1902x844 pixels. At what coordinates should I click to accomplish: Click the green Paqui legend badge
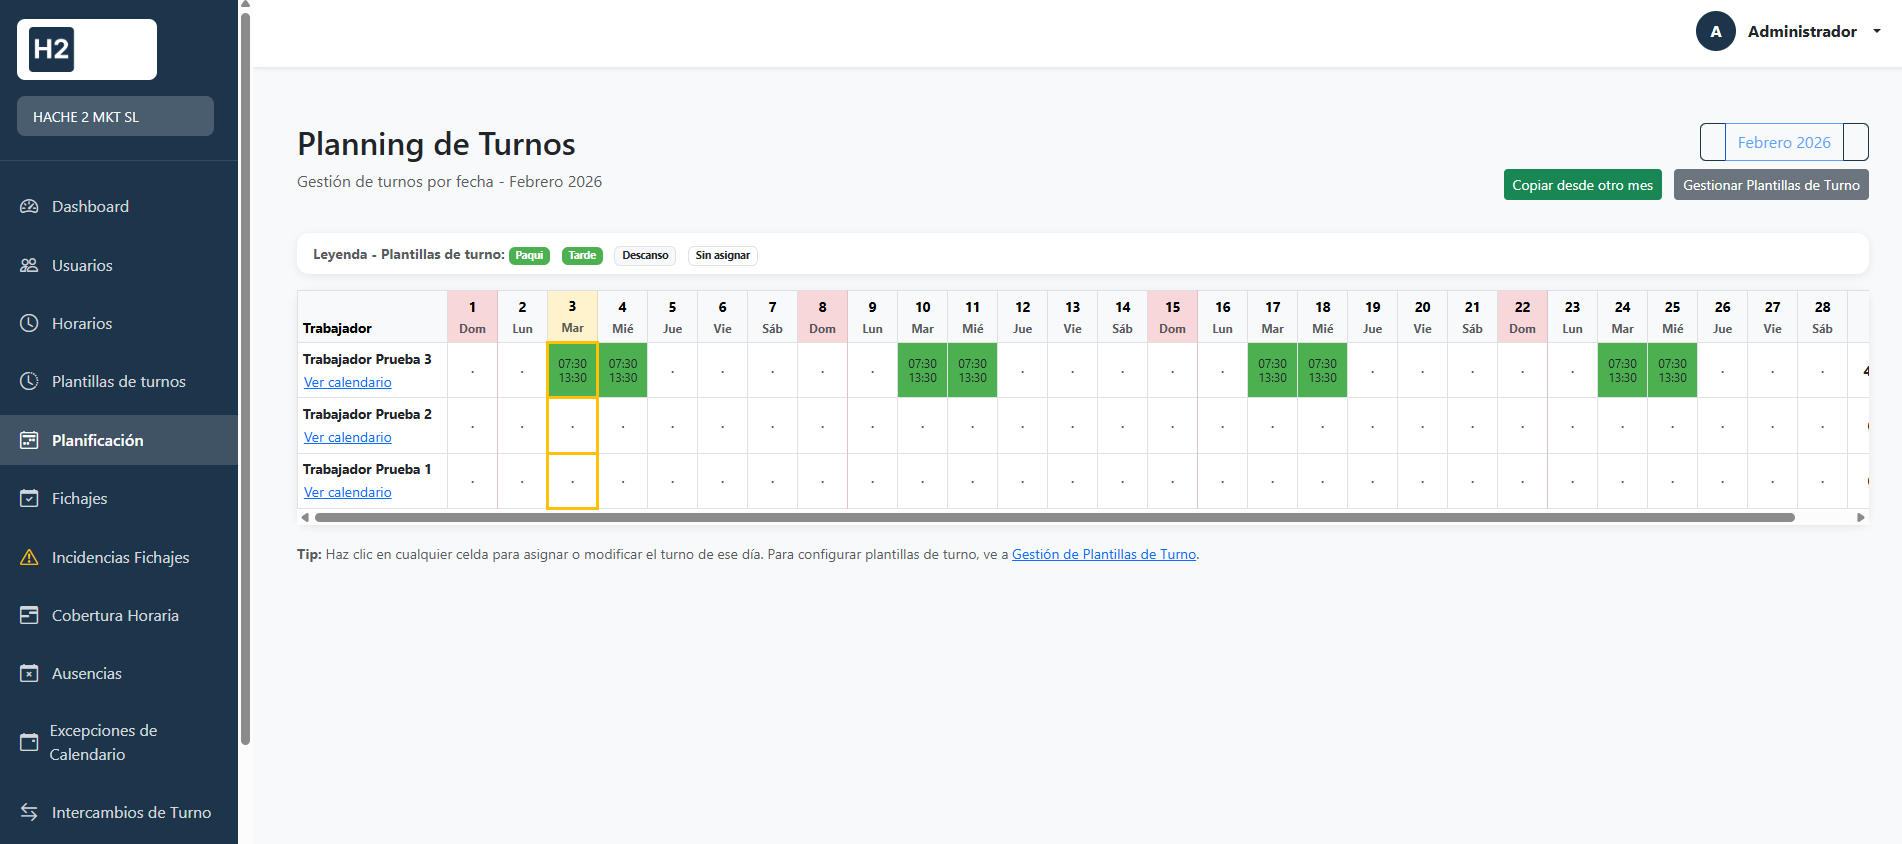pyautogui.click(x=529, y=256)
